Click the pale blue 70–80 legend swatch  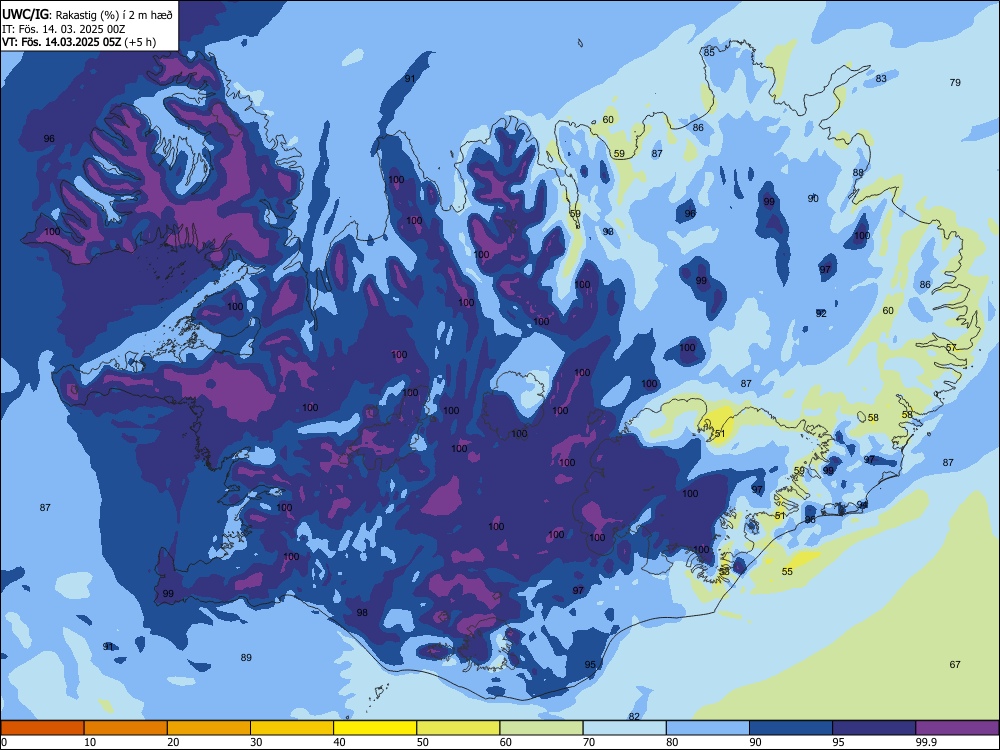(624, 728)
